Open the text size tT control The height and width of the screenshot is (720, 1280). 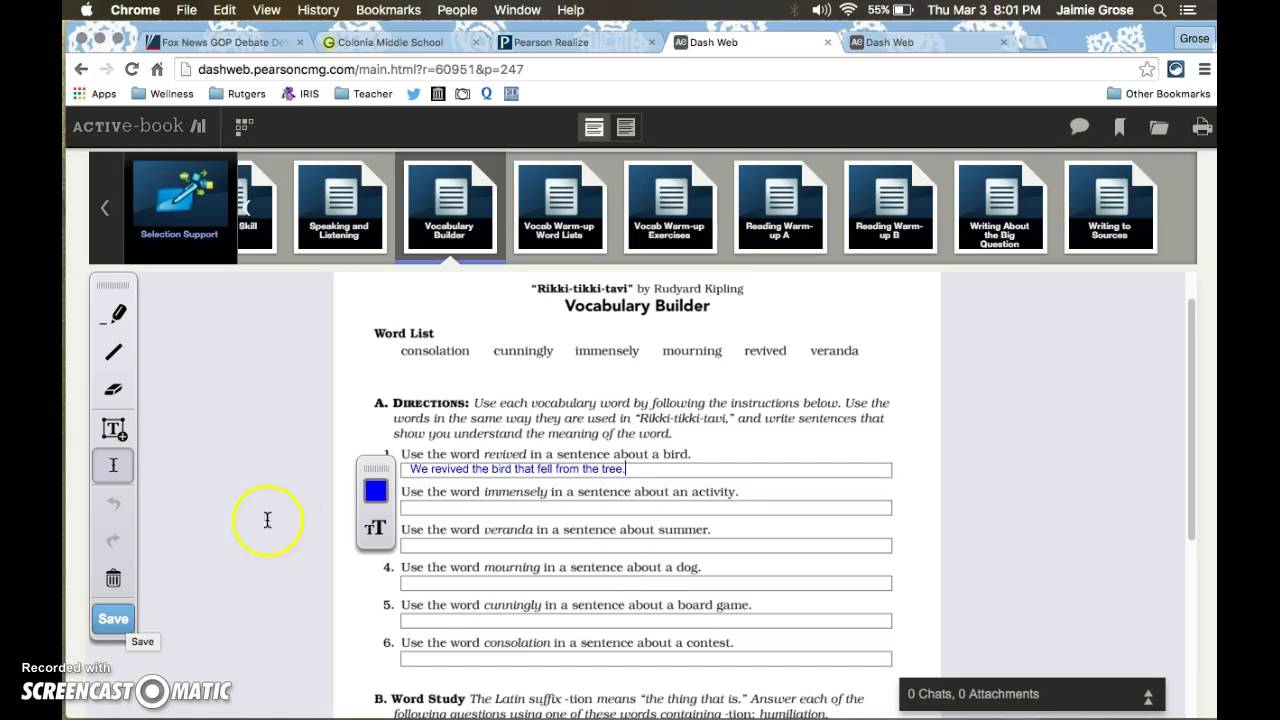pos(376,528)
